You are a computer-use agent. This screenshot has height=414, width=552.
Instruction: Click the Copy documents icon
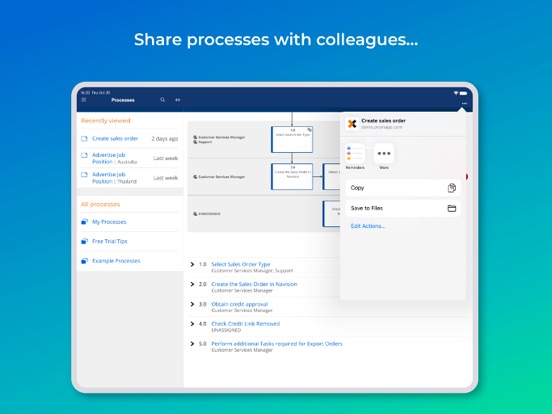click(452, 188)
